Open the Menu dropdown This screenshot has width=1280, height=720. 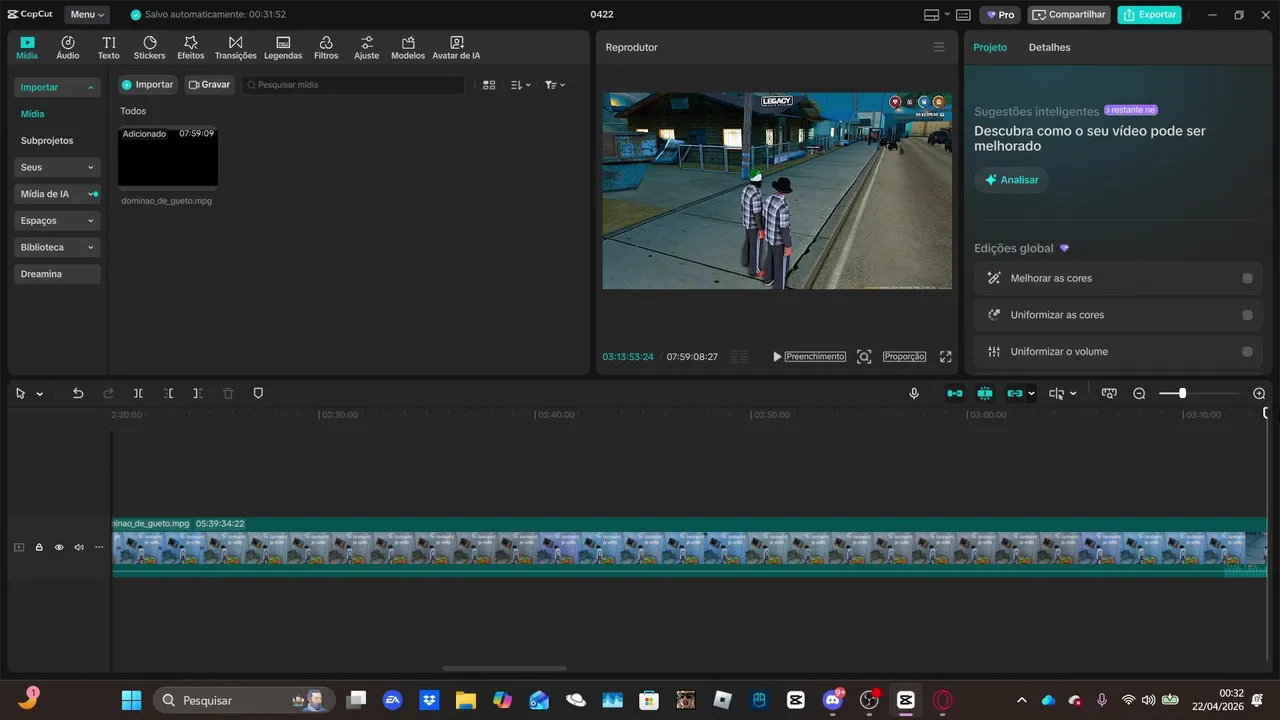(x=88, y=15)
